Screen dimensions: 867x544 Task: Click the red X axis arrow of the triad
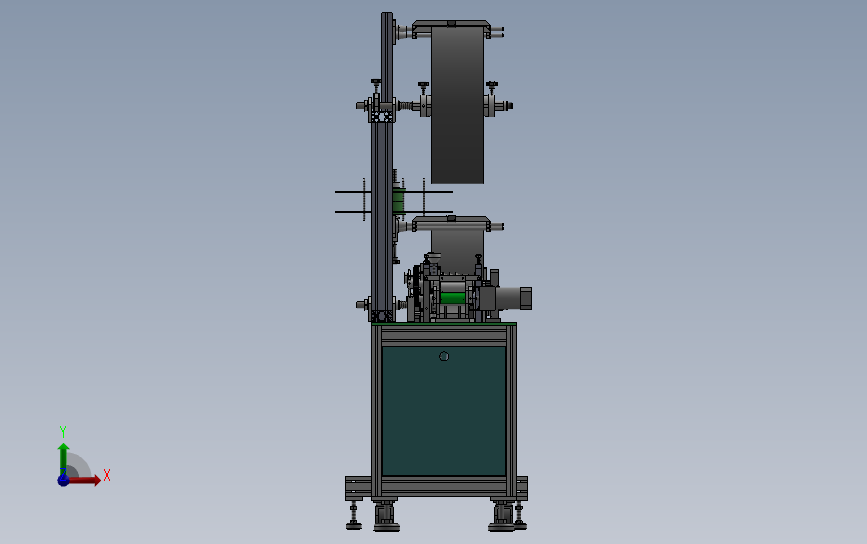pos(86,480)
